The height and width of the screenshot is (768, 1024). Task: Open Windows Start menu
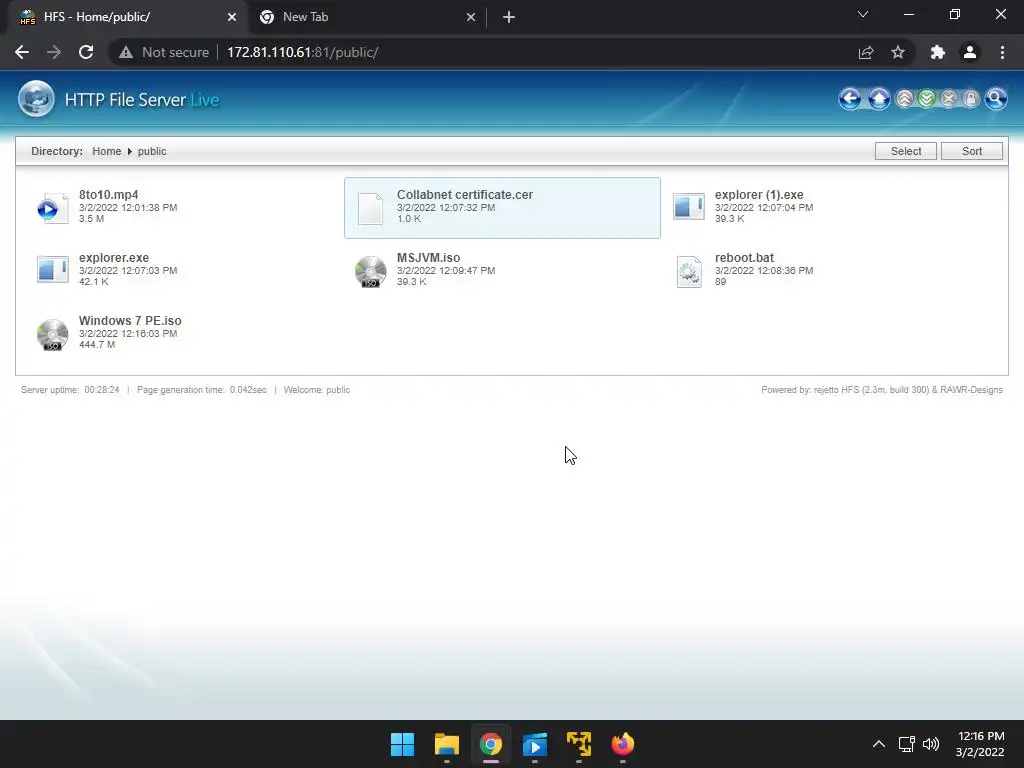[402, 744]
